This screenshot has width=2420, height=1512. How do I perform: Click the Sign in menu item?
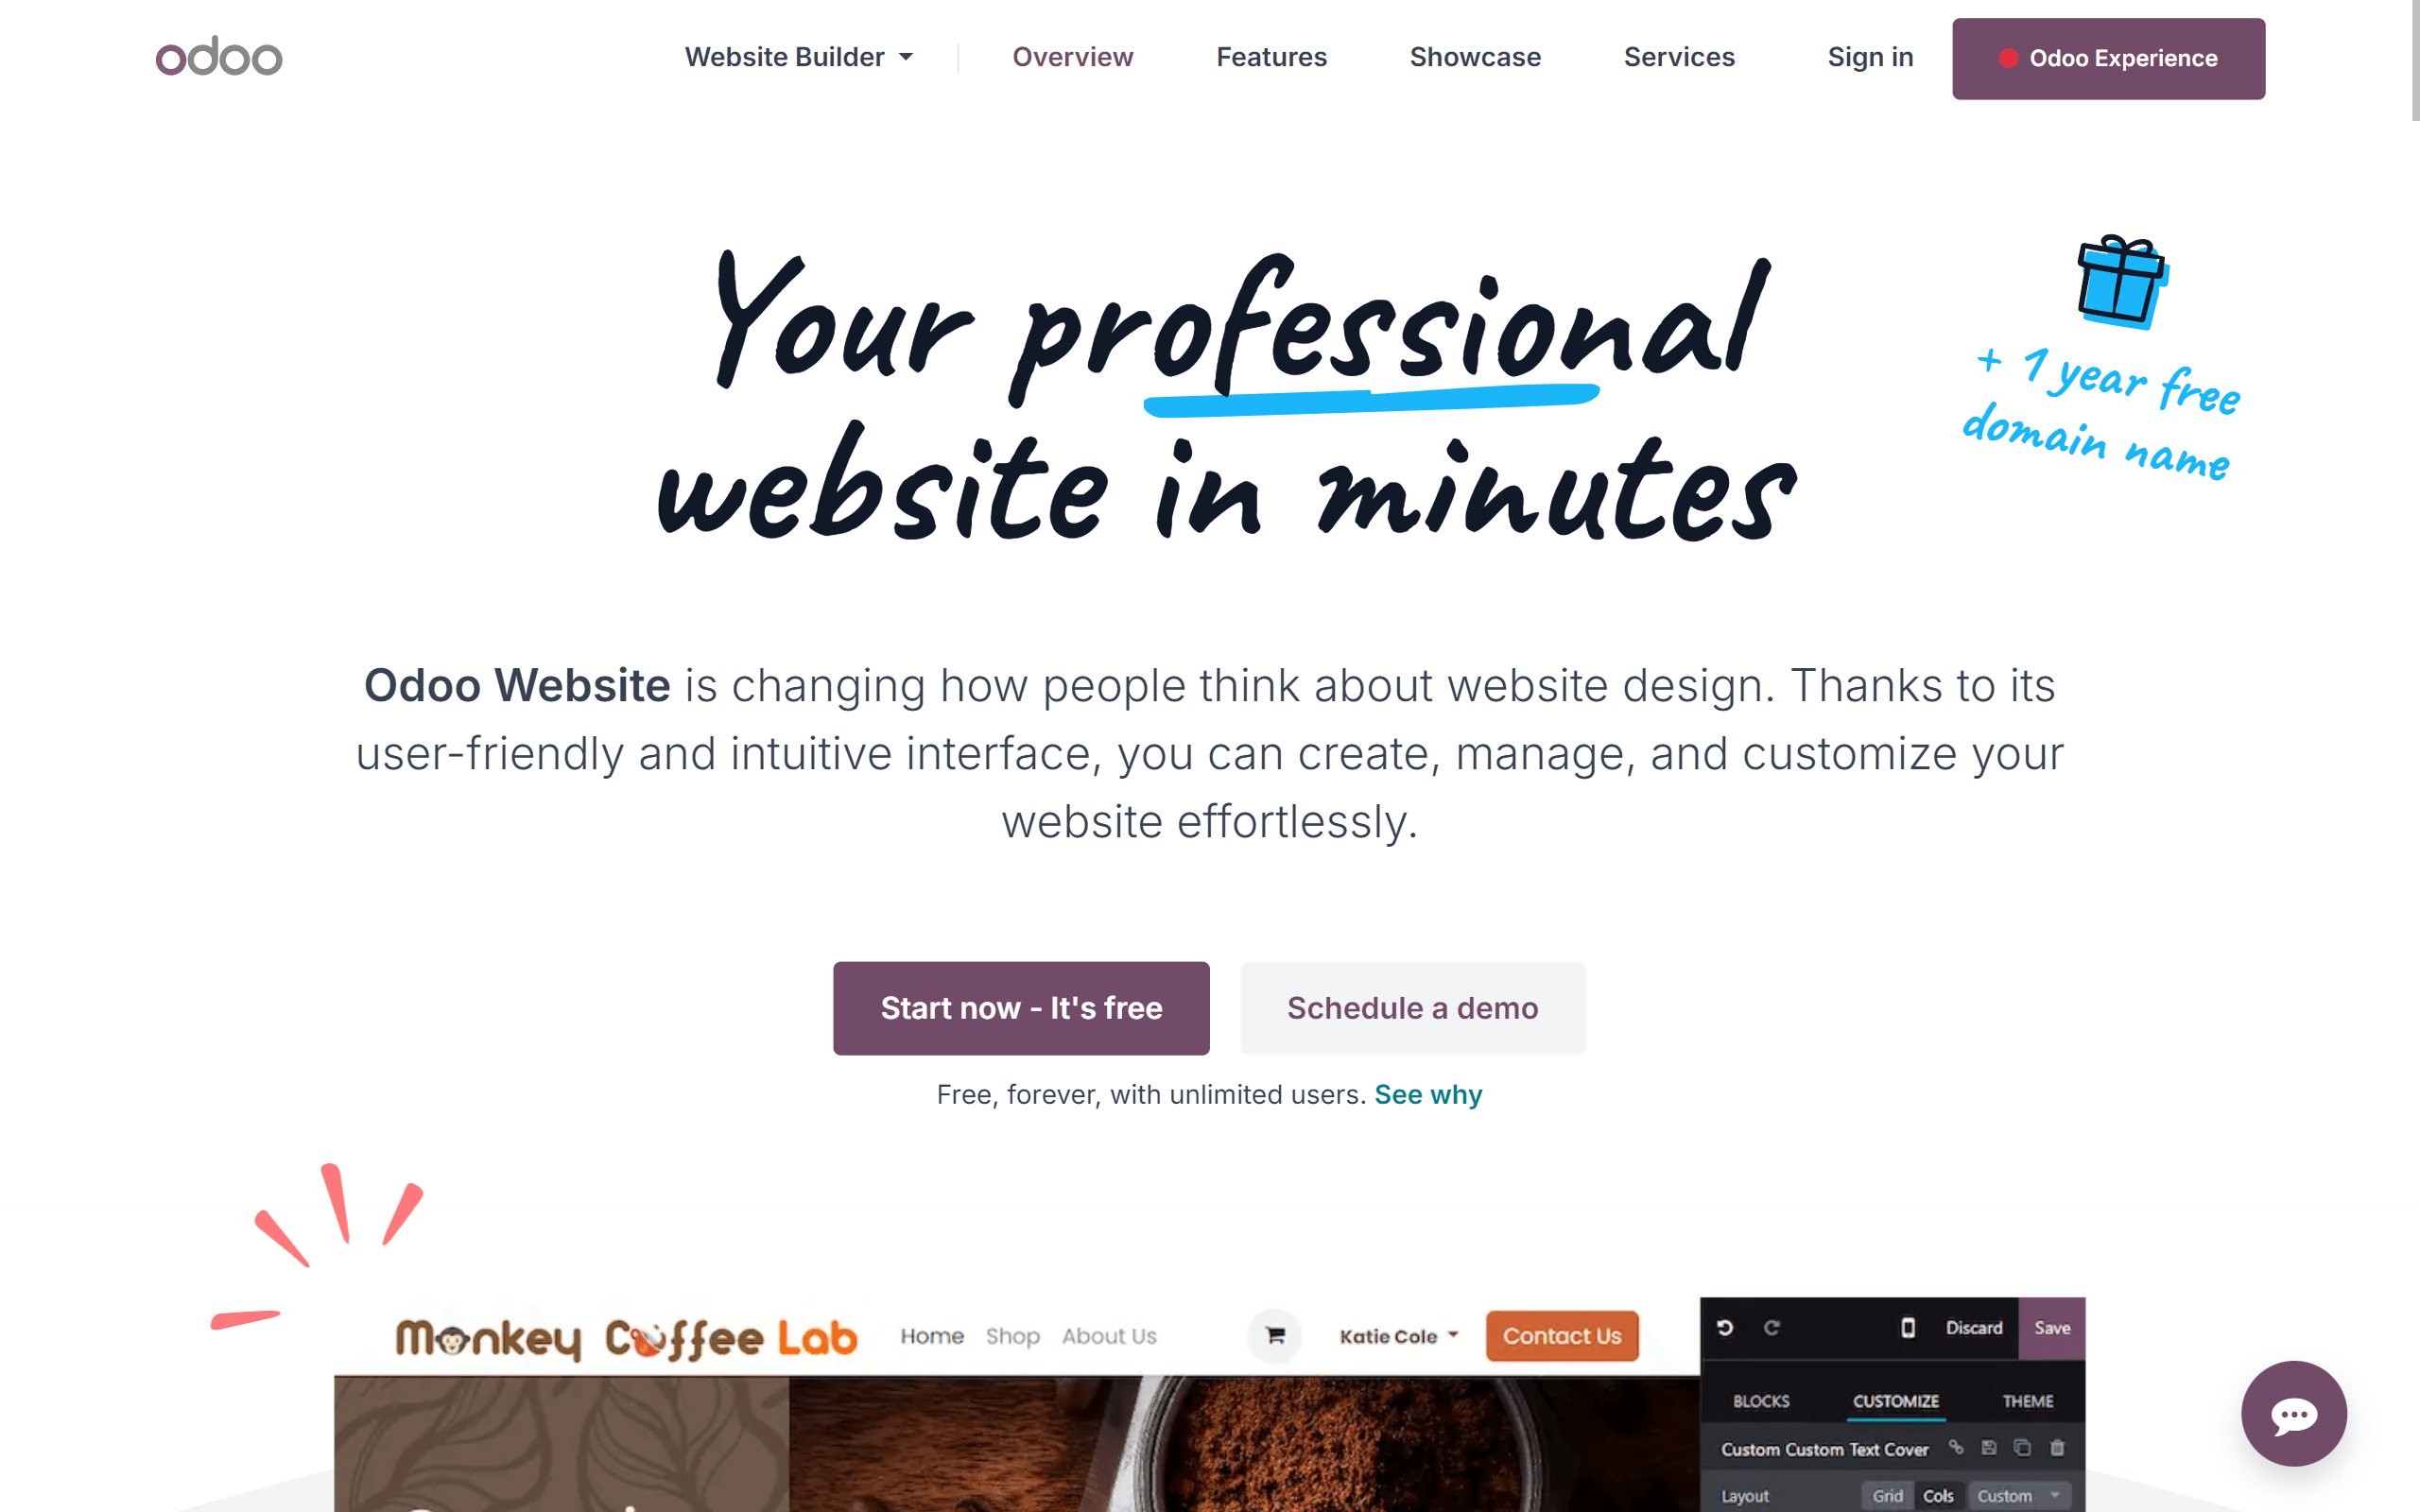pyautogui.click(x=1871, y=58)
